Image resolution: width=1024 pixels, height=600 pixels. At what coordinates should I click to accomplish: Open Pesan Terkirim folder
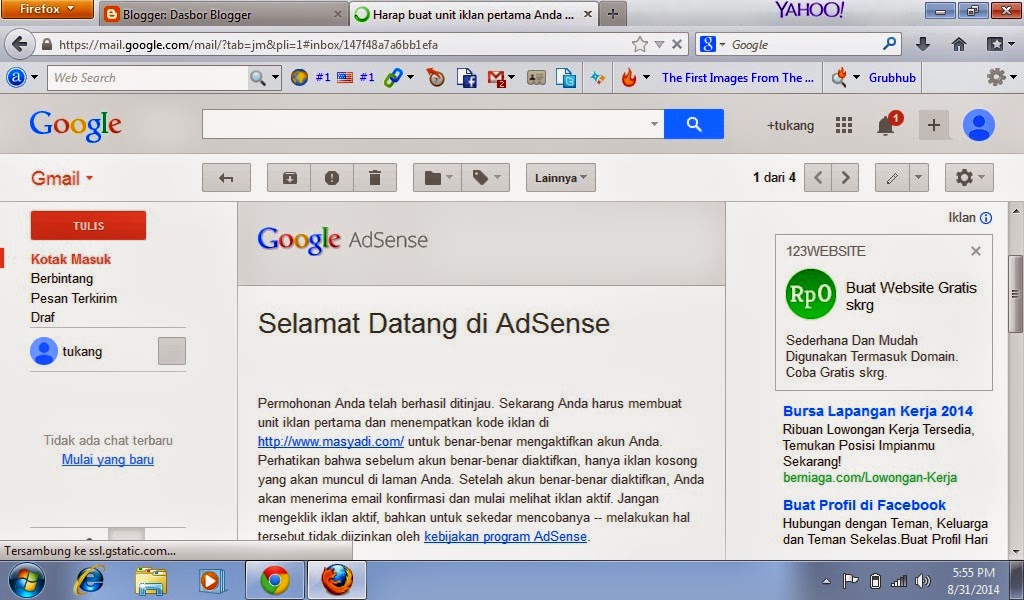point(74,298)
